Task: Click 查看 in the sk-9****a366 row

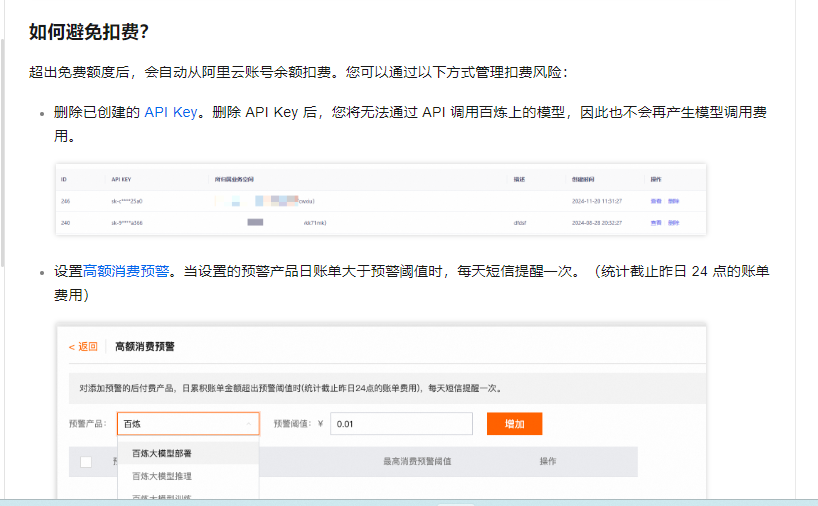Action: [656, 223]
